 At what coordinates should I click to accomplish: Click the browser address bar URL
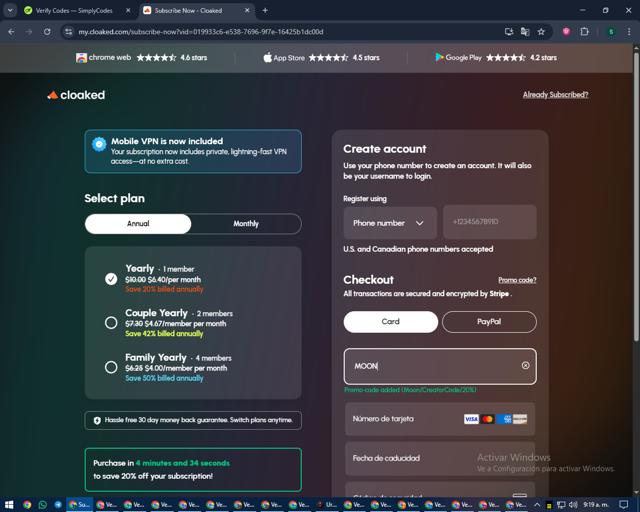[x=201, y=32]
